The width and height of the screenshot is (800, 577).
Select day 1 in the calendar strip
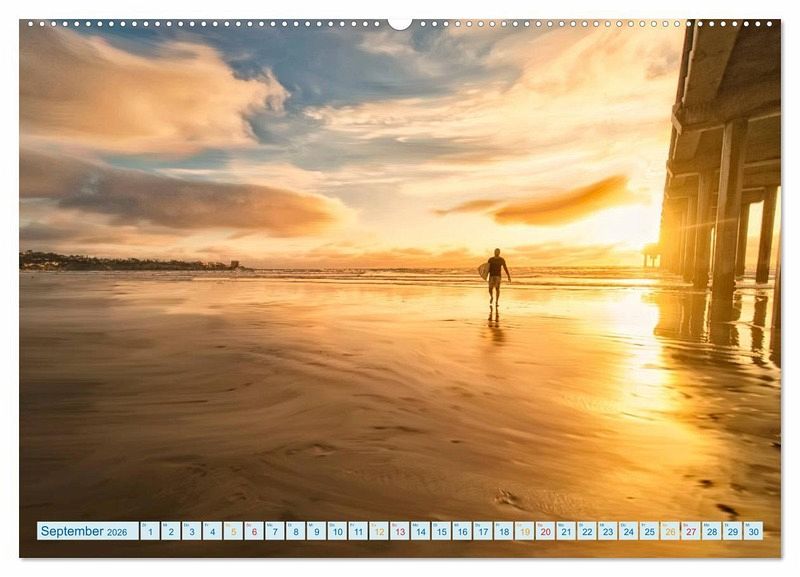[149, 531]
